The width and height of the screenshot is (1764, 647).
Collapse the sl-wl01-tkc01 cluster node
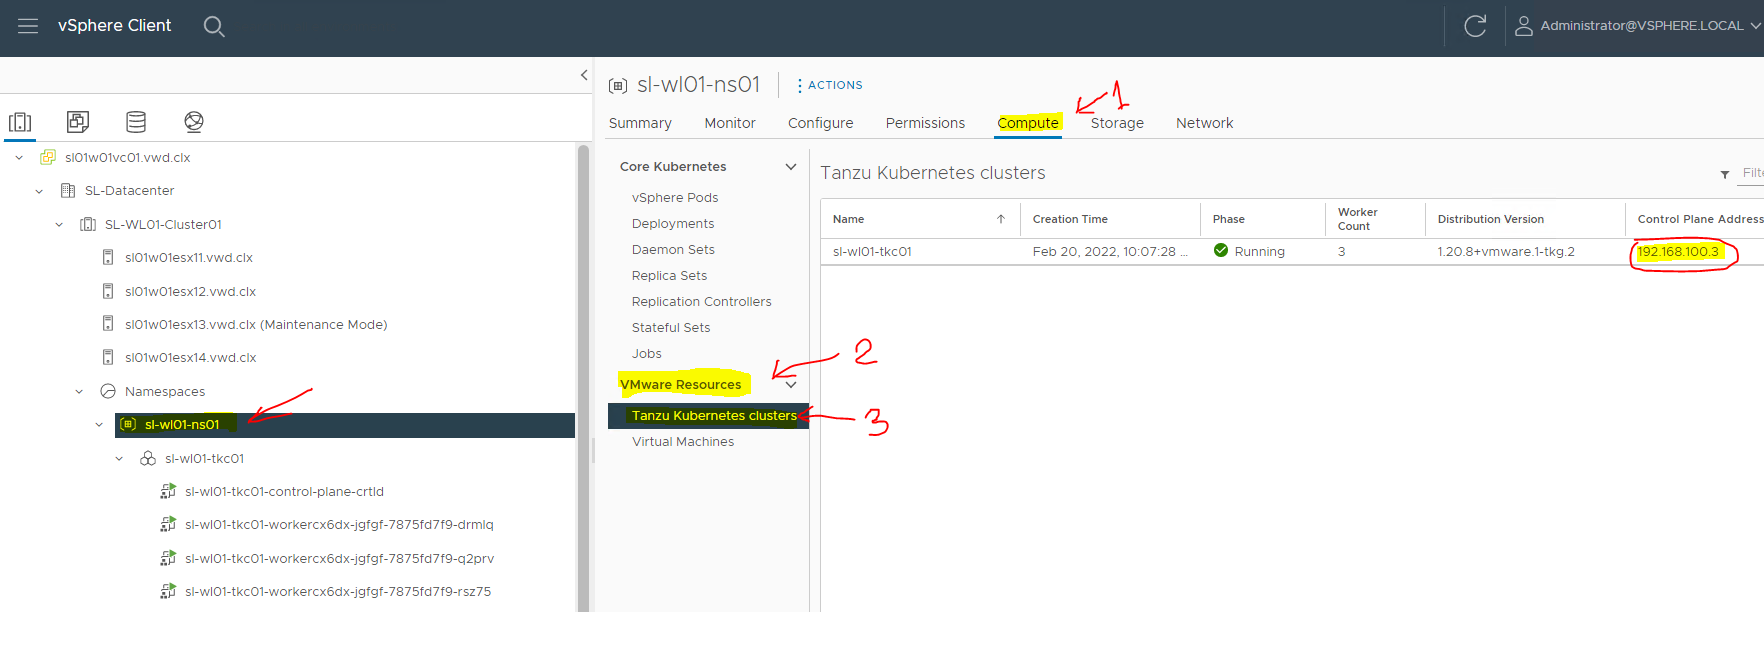tap(119, 459)
